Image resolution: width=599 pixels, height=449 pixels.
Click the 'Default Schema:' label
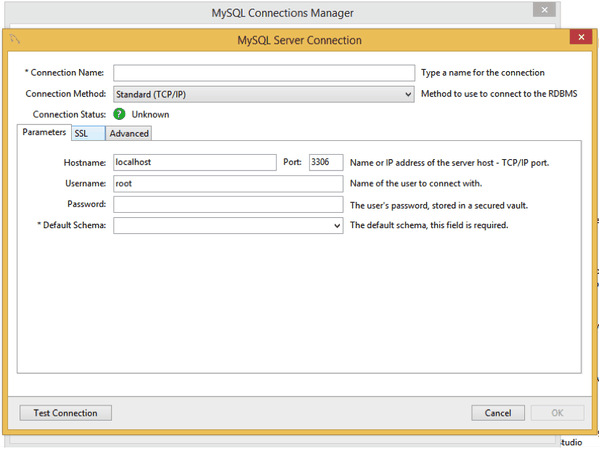(x=71, y=225)
